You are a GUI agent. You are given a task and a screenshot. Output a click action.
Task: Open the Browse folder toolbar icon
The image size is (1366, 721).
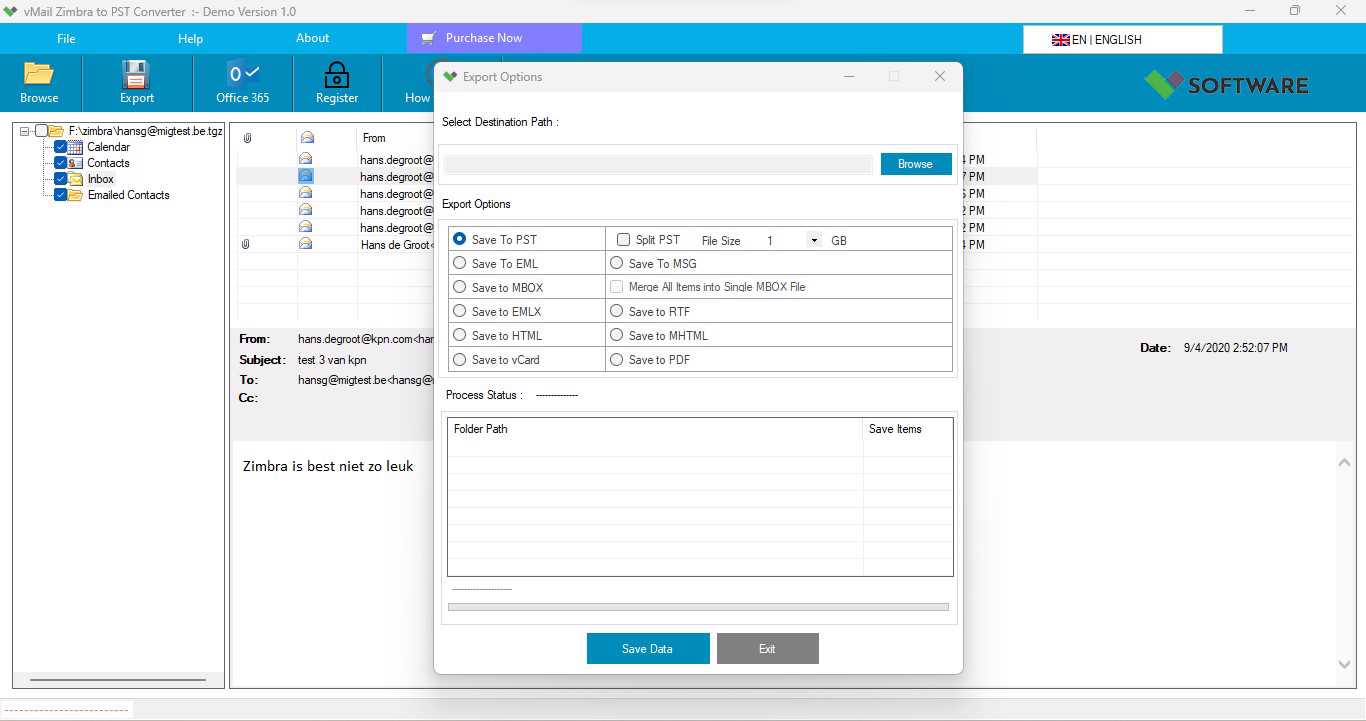[x=39, y=75]
